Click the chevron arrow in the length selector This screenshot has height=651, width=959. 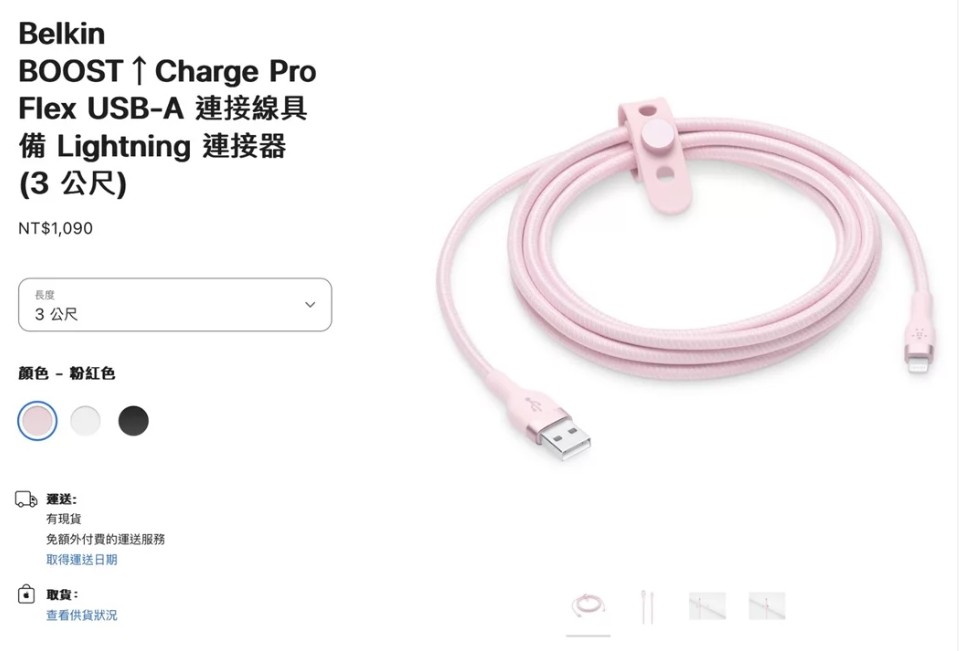[310, 305]
